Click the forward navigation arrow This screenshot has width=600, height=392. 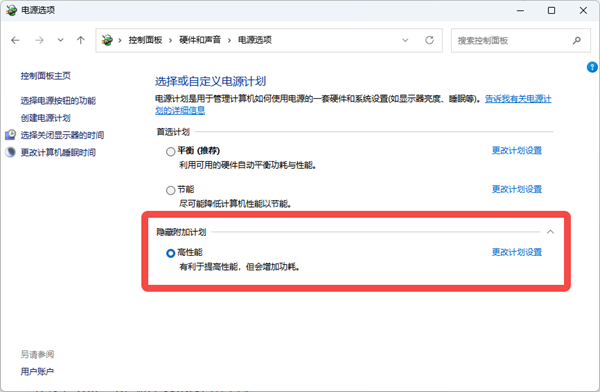pos(39,40)
